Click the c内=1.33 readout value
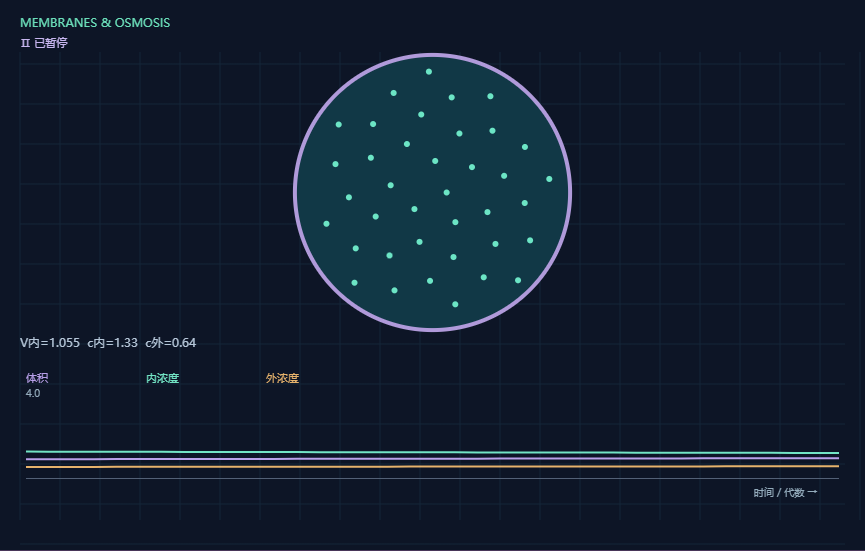The width and height of the screenshot is (865, 551). point(113,343)
